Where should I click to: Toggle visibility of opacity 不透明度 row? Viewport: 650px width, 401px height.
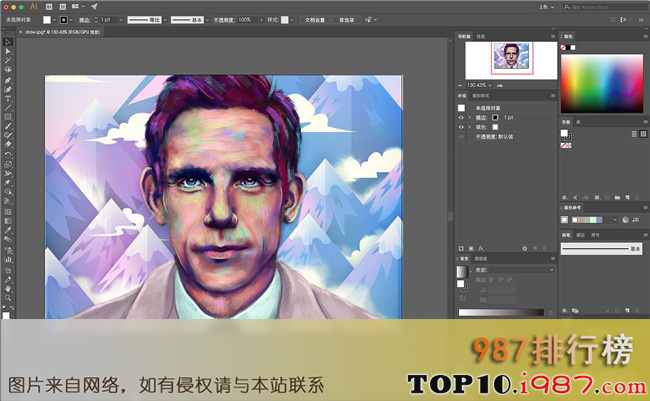coord(461,136)
